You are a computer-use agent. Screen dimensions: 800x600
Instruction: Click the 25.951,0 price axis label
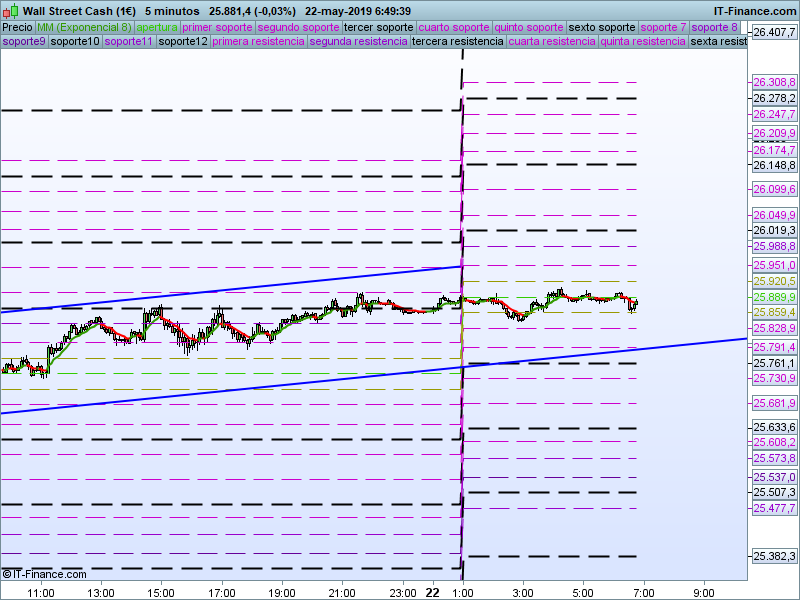(x=774, y=265)
